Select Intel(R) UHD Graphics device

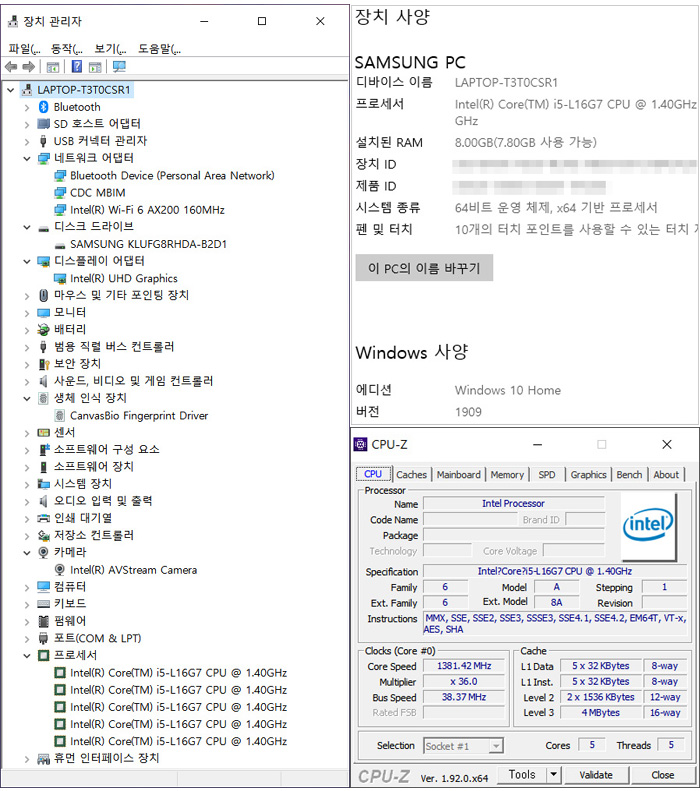pos(124,278)
